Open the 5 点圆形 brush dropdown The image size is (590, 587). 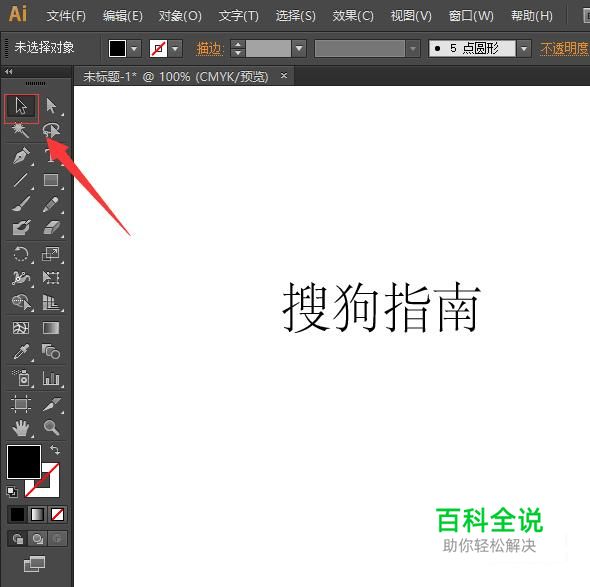coord(524,49)
